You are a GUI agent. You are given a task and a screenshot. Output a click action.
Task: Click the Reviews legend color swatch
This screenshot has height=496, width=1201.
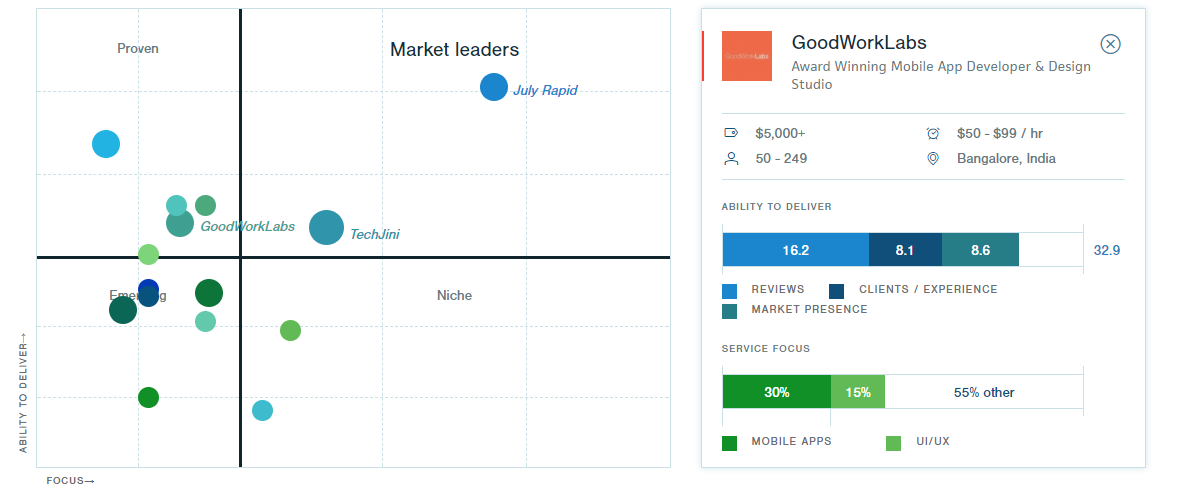[730, 291]
